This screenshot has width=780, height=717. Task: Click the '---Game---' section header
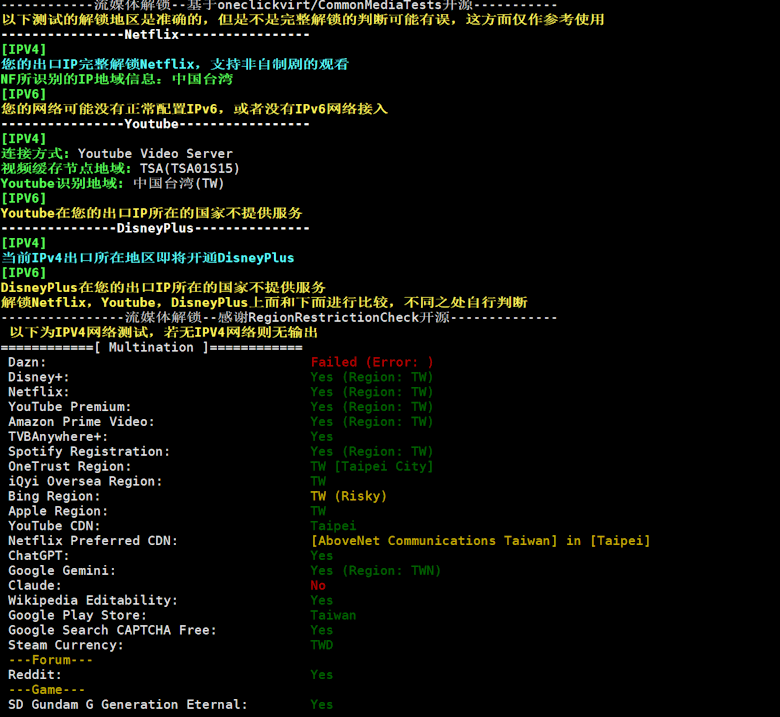(47, 690)
